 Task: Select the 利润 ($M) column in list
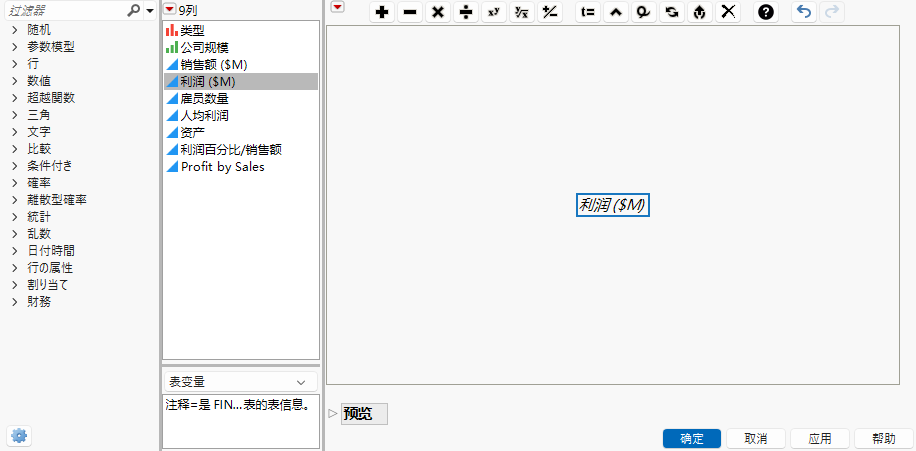coord(241,82)
